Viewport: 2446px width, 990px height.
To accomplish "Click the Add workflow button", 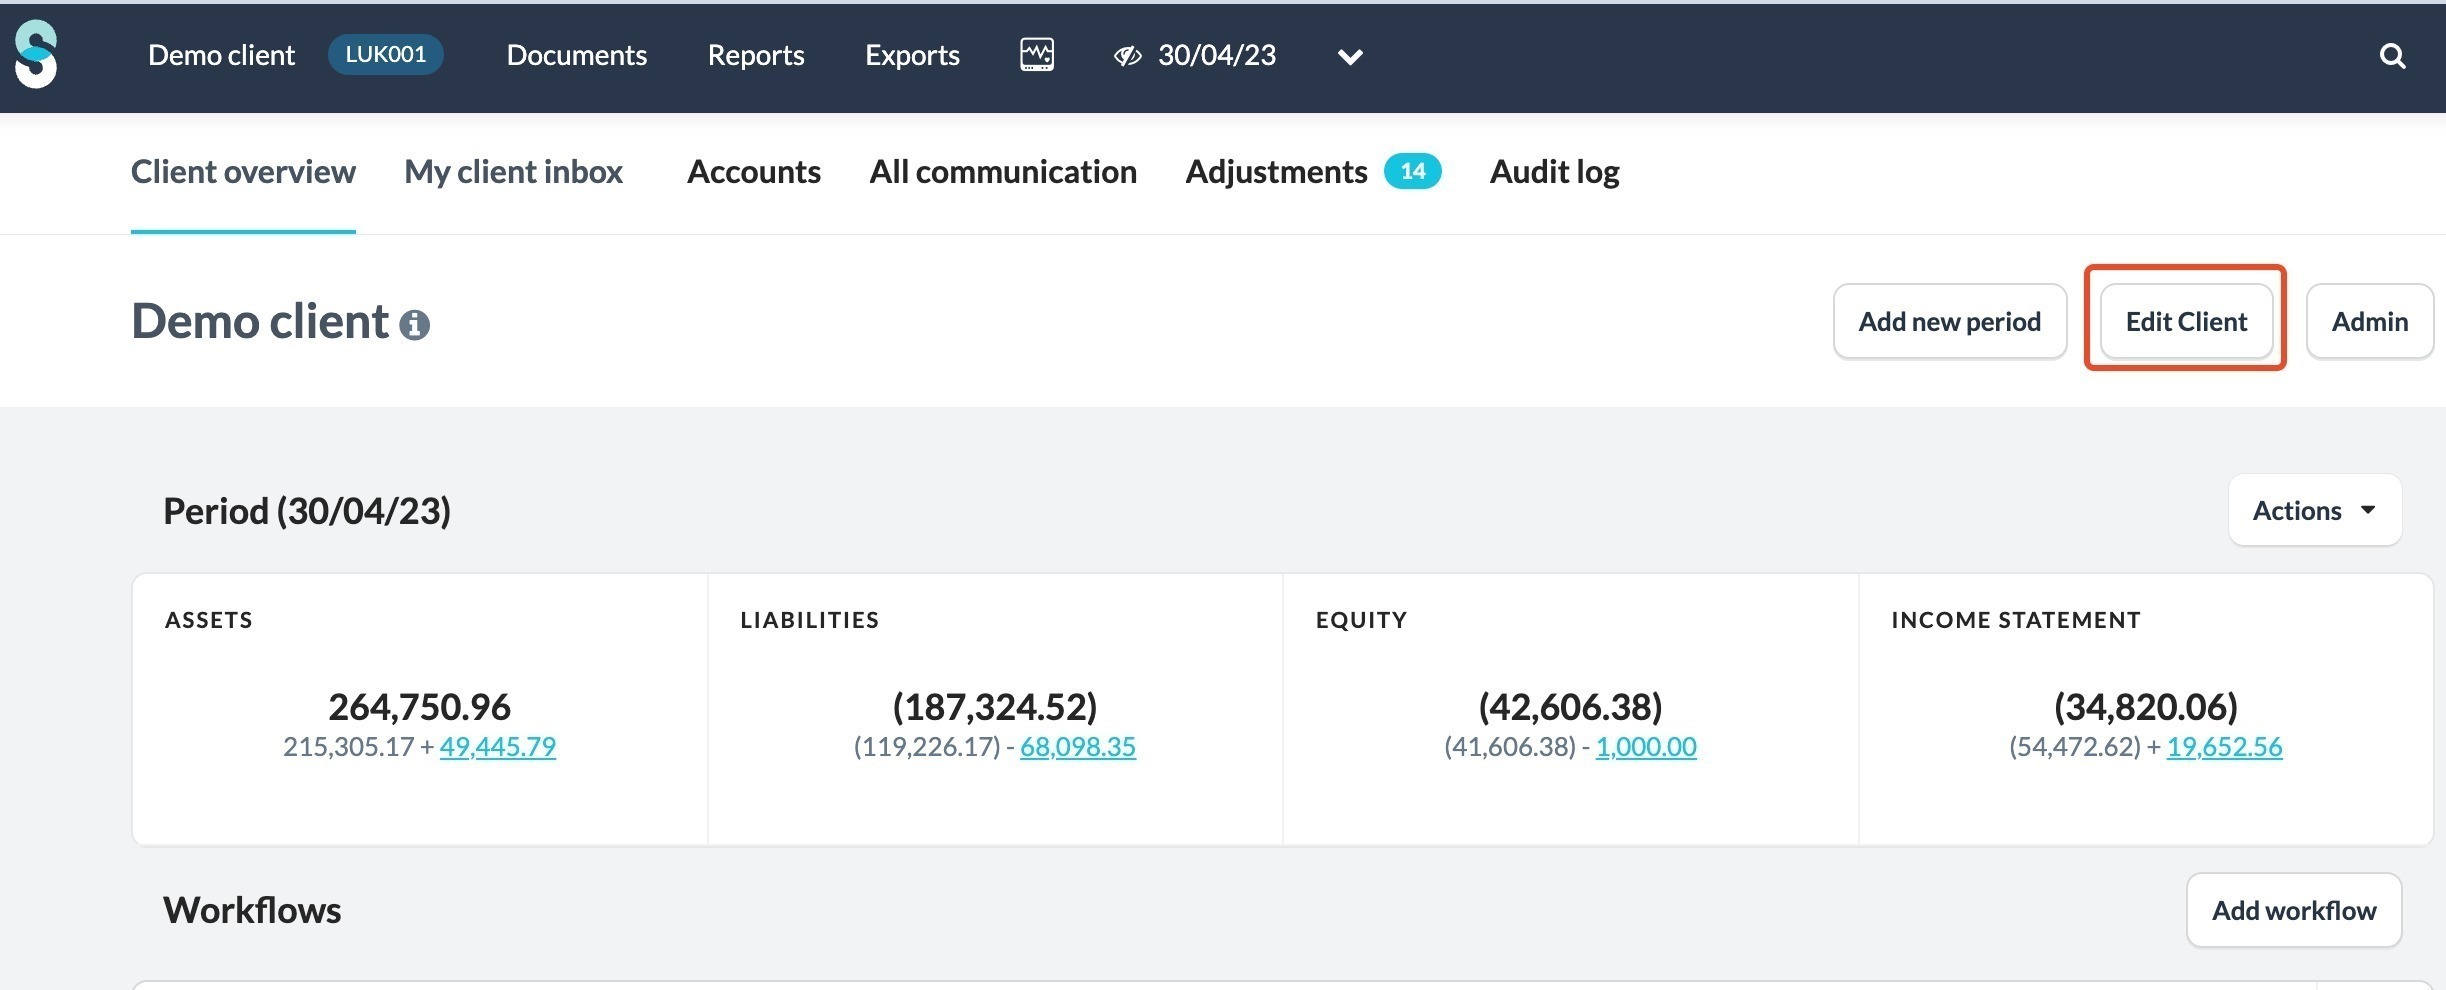I will pyautogui.click(x=2293, y=910).
